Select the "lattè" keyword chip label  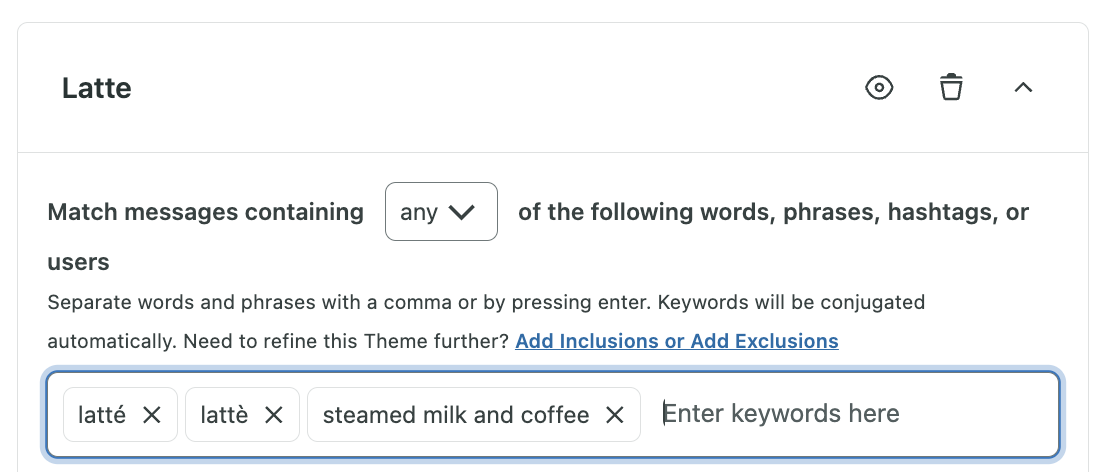pos(224,415)
